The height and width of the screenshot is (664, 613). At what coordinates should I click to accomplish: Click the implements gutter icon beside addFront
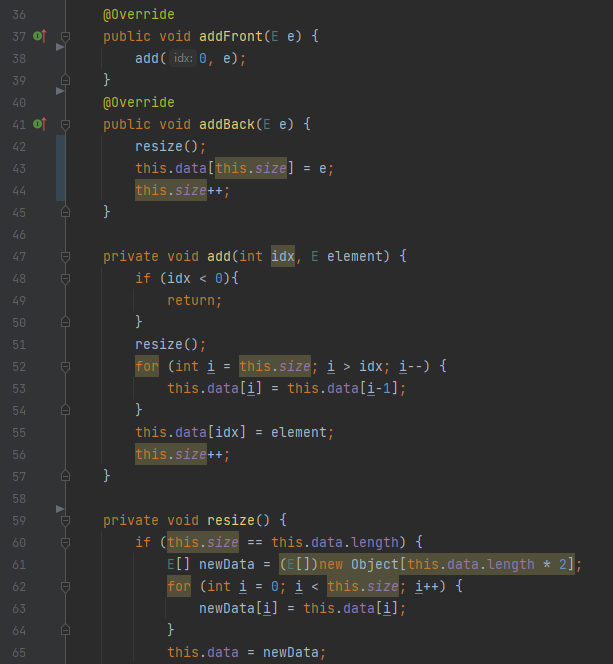[39, 37]
